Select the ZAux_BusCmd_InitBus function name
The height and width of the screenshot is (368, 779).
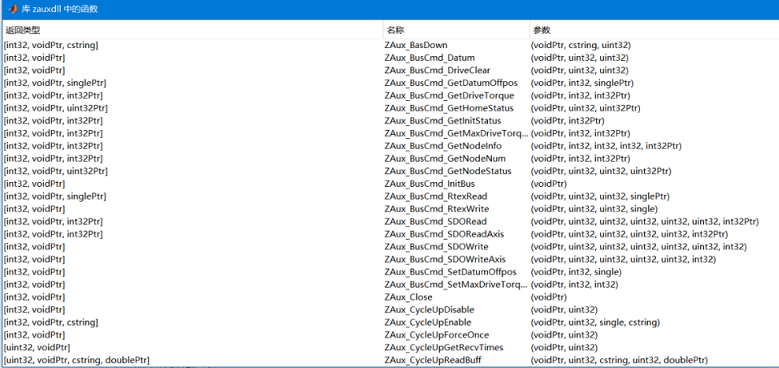pos(430,184)
